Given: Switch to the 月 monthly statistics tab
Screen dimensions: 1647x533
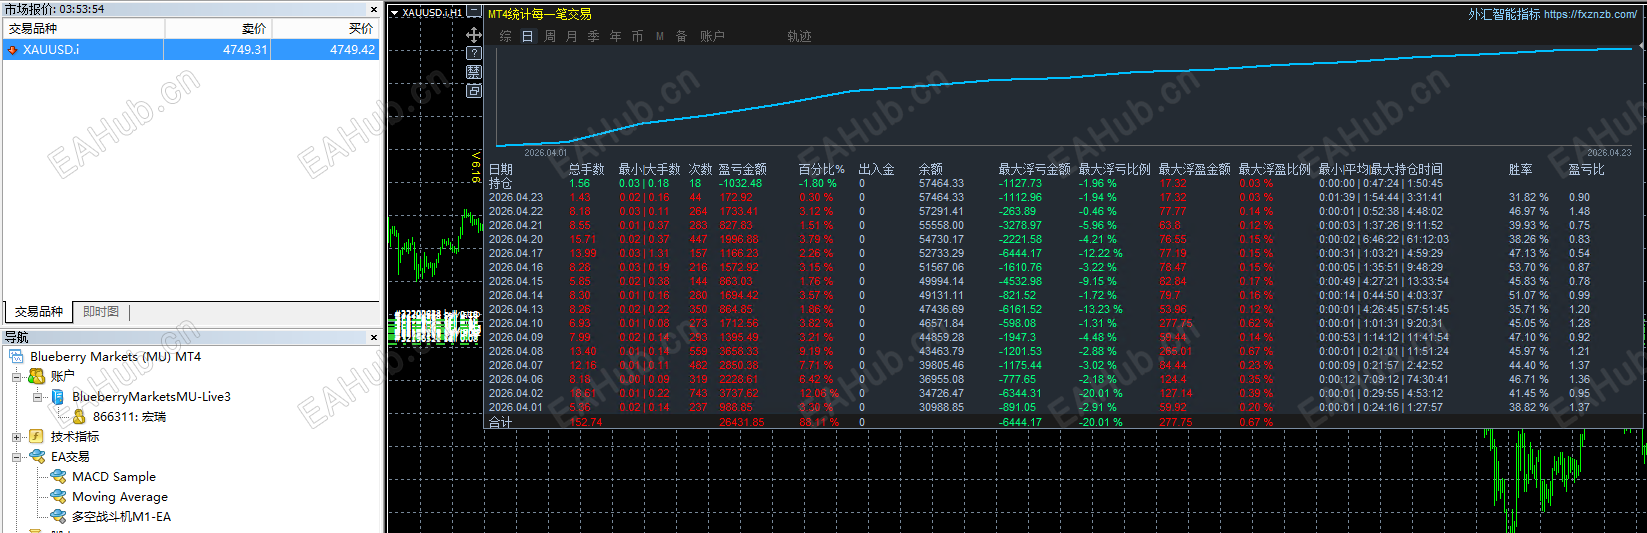Looking at the screenshot, I should tap(572, 36).
